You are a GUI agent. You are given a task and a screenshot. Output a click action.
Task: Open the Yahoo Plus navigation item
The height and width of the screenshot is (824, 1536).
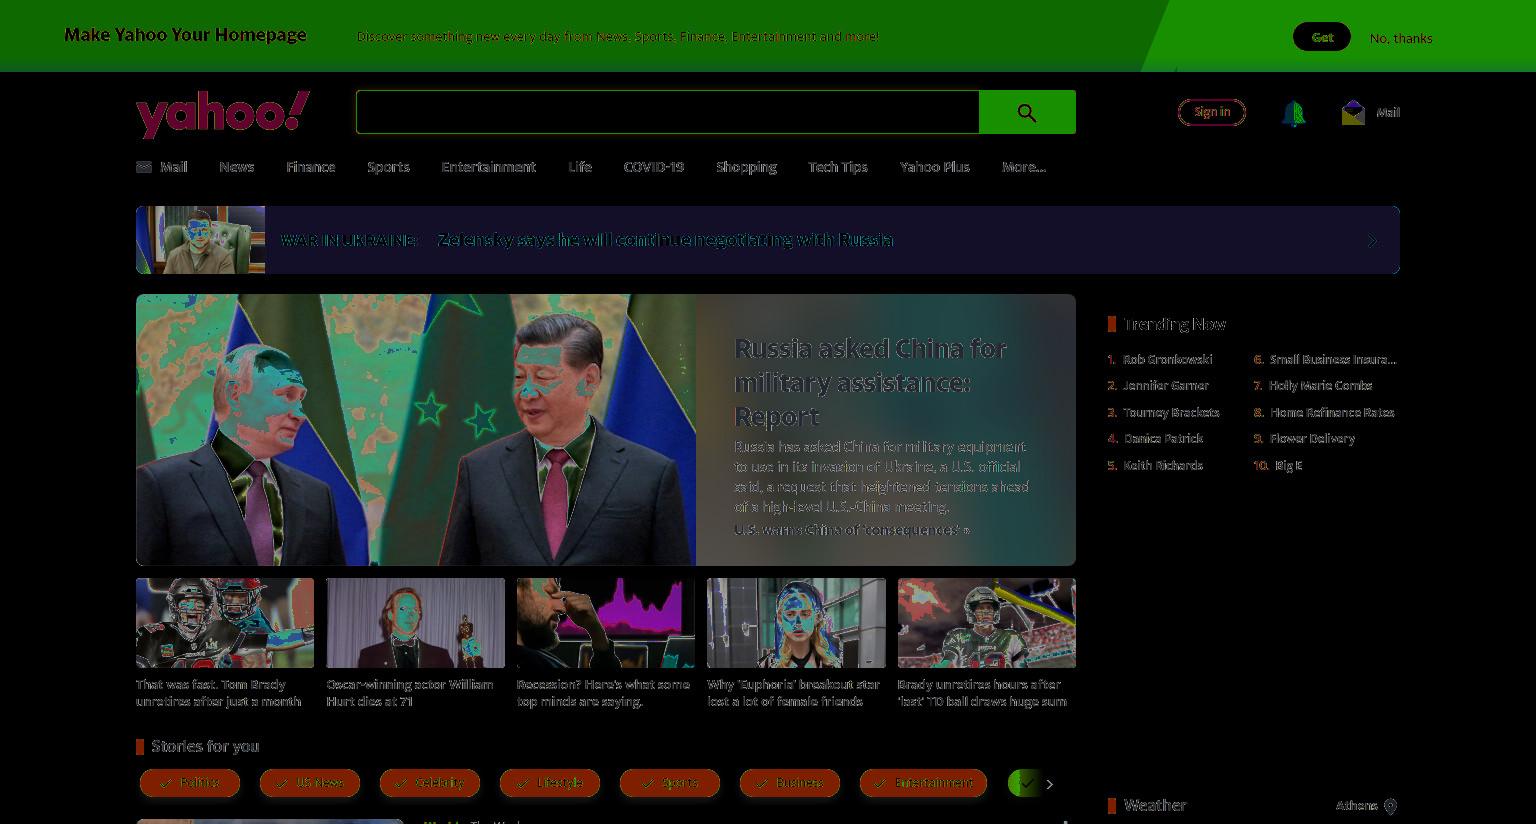935,167
